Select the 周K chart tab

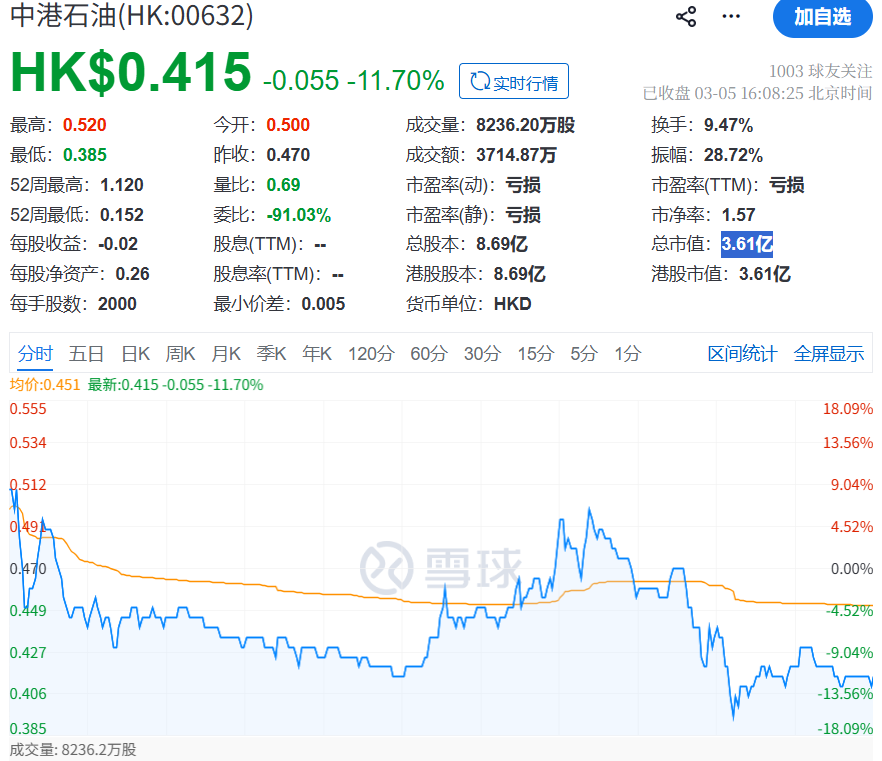(180, 353)
